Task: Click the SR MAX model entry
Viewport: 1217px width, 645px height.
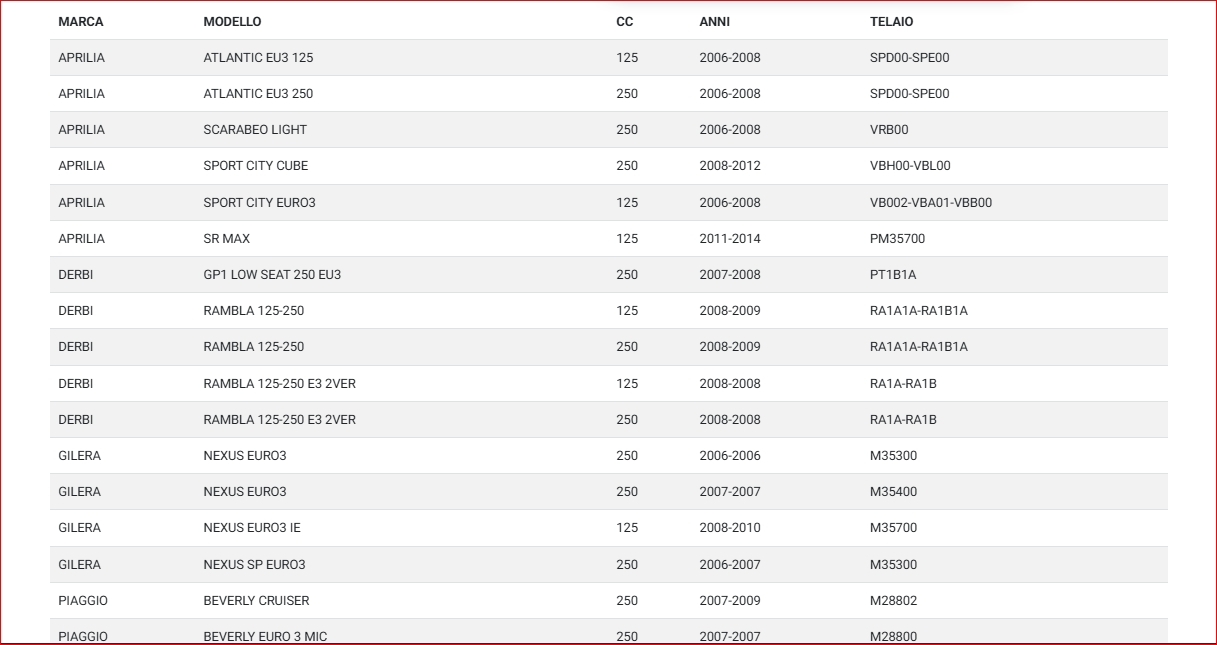Action: coord(227,239)
